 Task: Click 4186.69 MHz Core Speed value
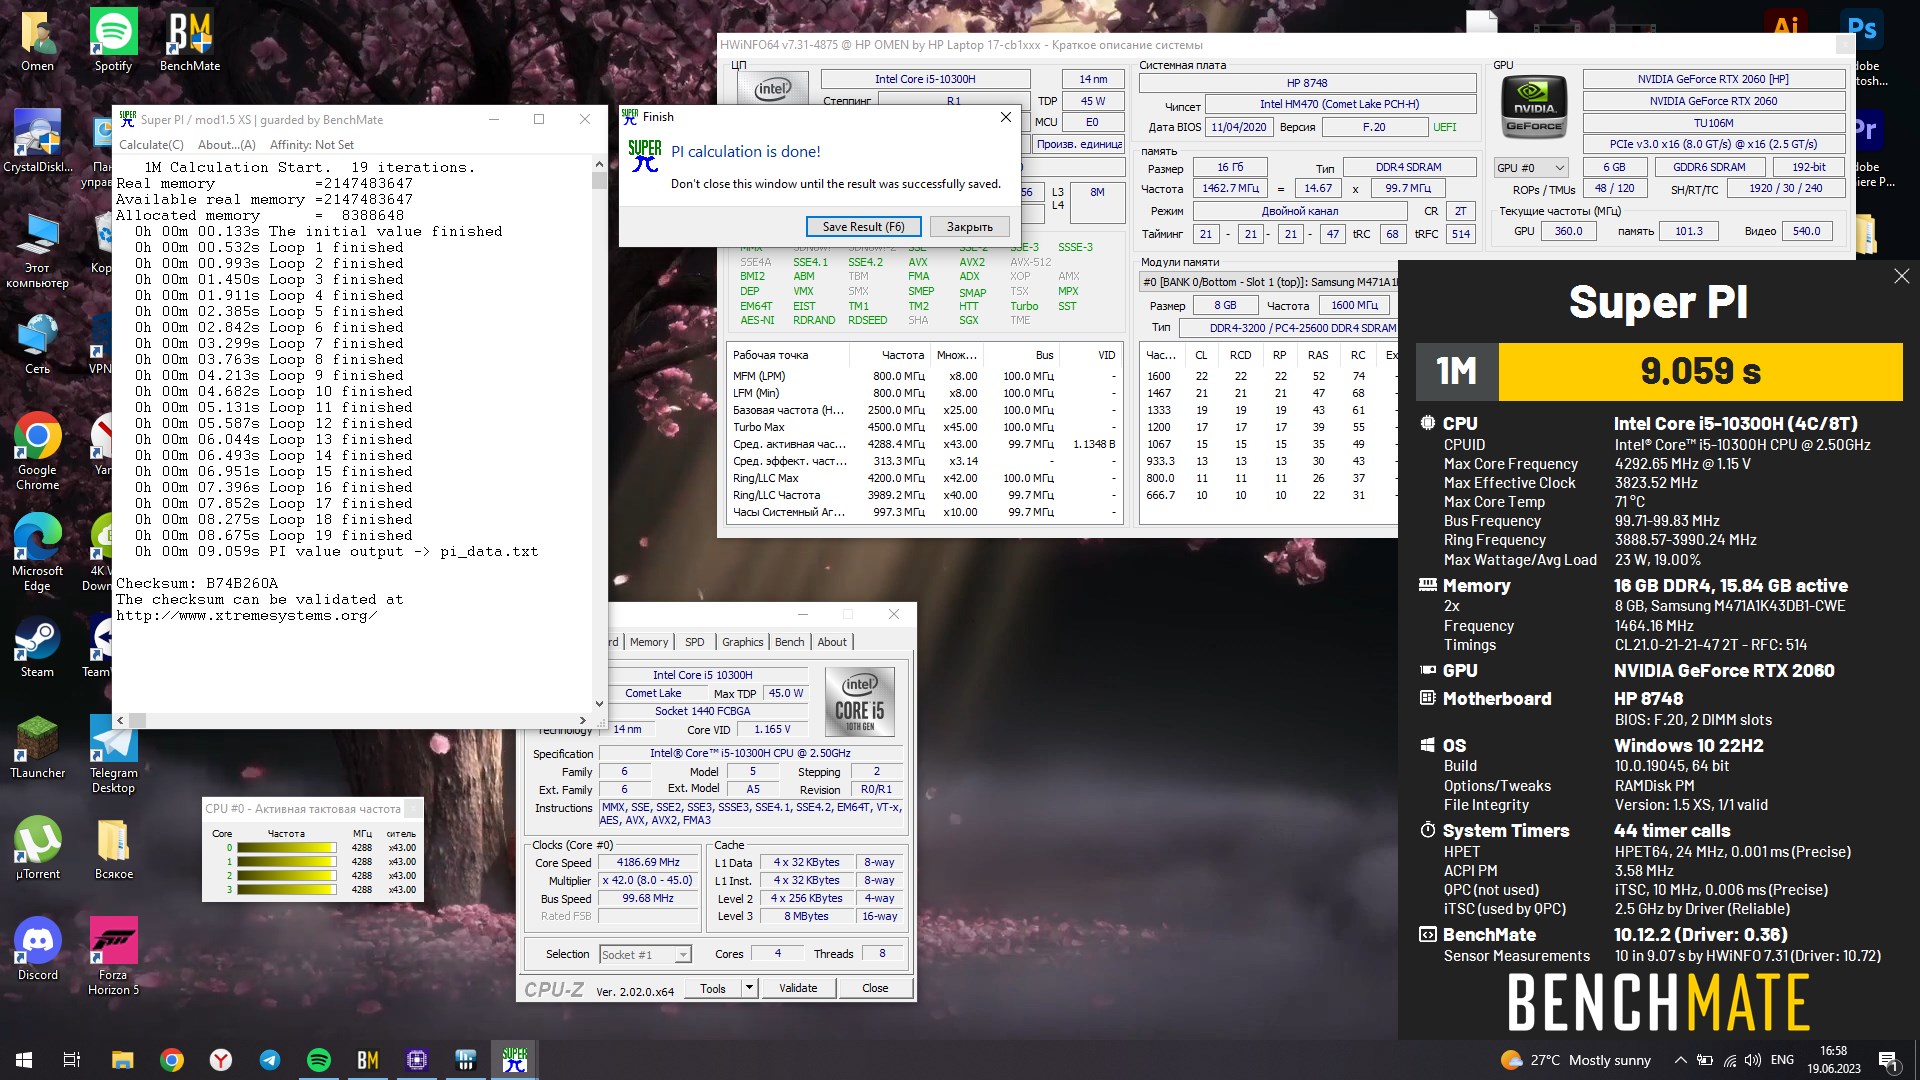click(648, 863)
